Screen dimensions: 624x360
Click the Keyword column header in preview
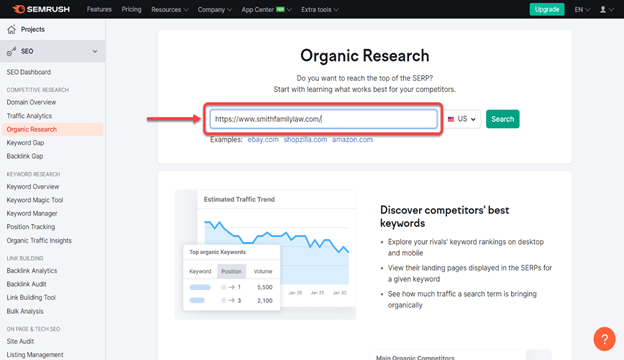click(x=200, y=271)
